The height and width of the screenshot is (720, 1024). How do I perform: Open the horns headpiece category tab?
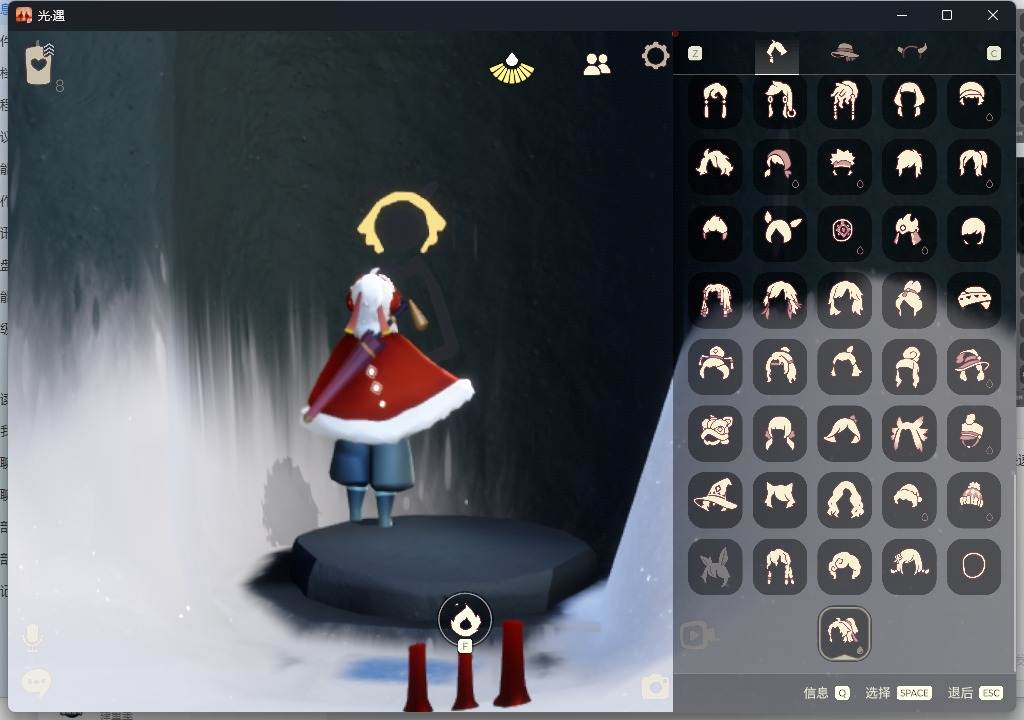click(912, 52)
